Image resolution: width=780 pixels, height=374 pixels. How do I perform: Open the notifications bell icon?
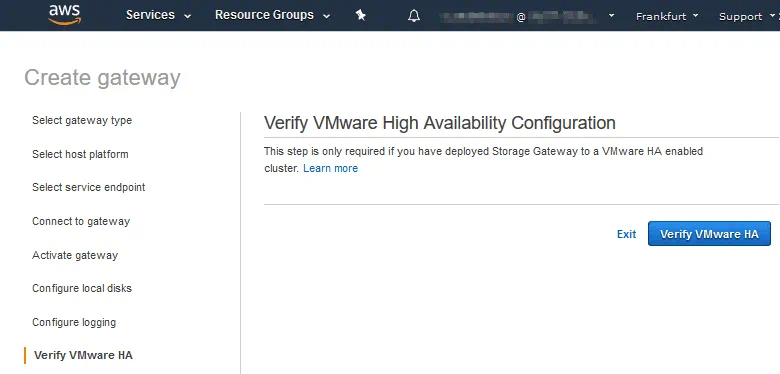[414, 16]
